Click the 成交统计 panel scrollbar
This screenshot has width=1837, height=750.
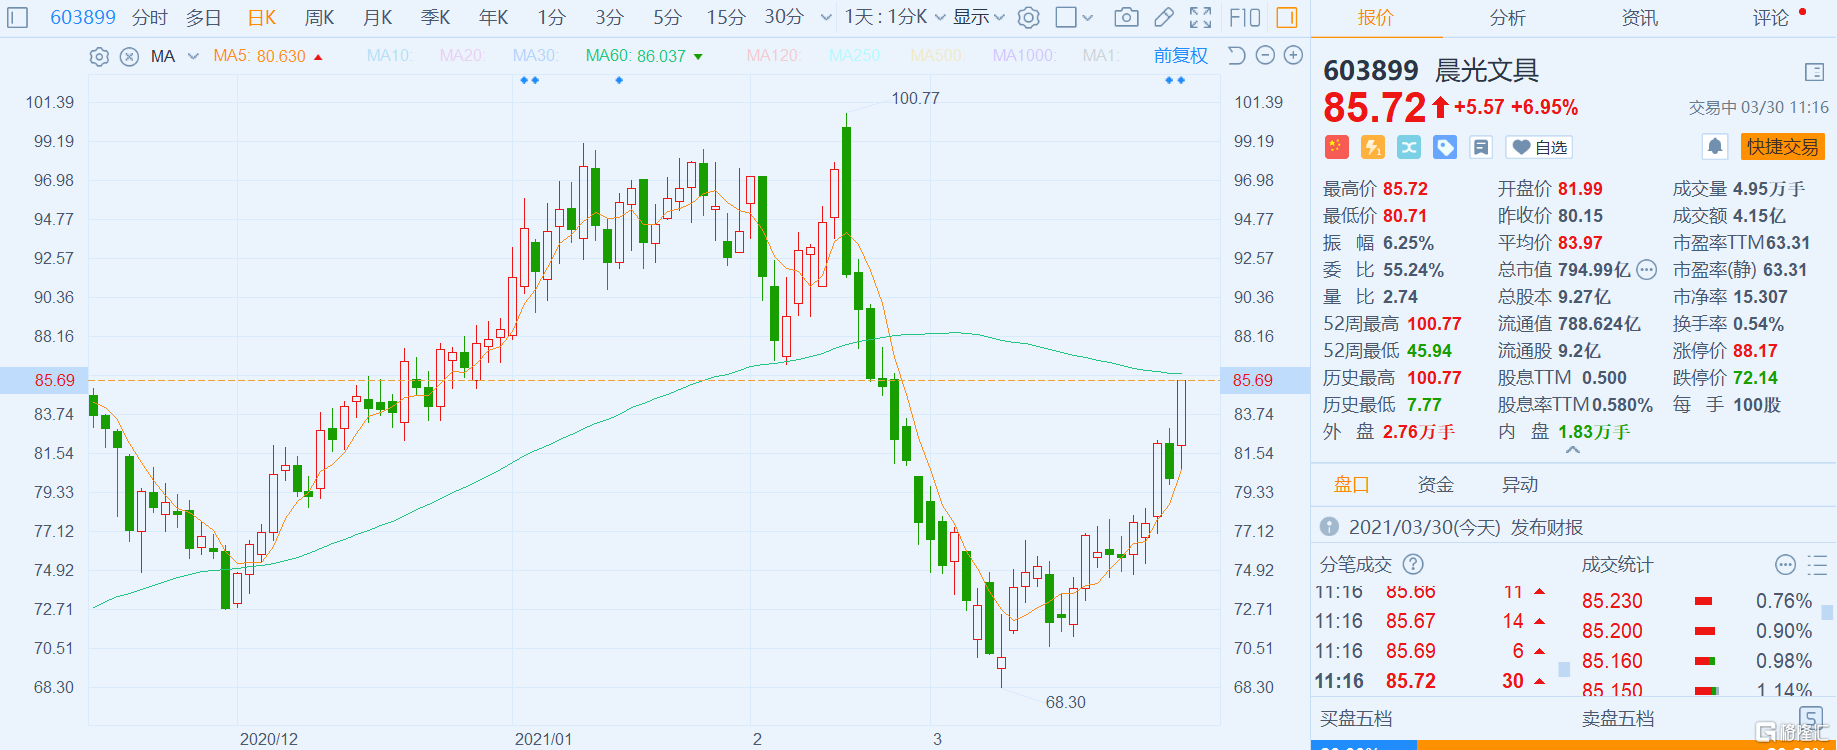(x=1828, y=612)
